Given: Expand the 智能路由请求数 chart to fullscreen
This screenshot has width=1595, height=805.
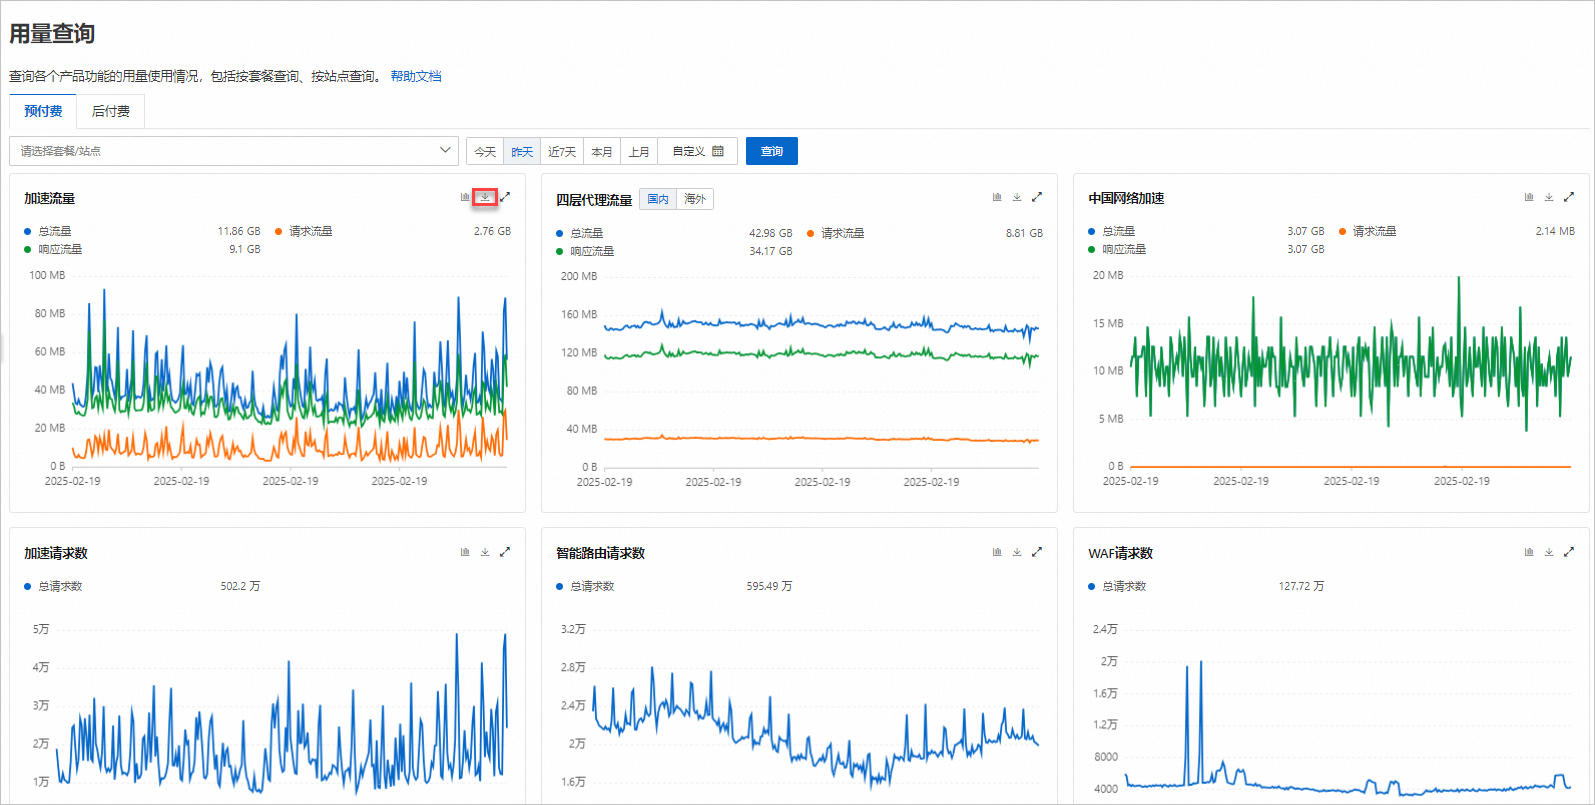Looking at the screenshot, I should tap(1037, 552).
